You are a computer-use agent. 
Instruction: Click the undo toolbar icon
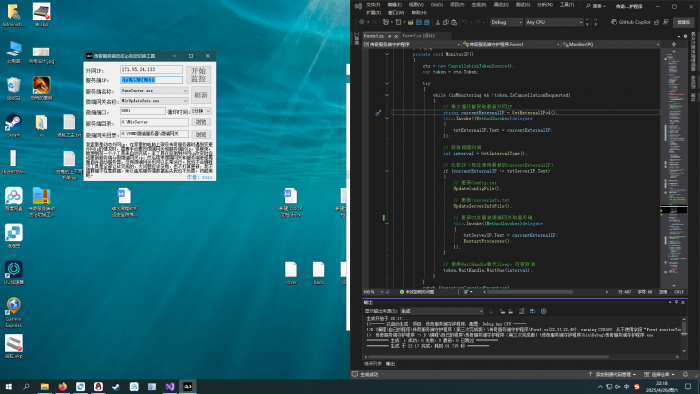pos(465,22)
